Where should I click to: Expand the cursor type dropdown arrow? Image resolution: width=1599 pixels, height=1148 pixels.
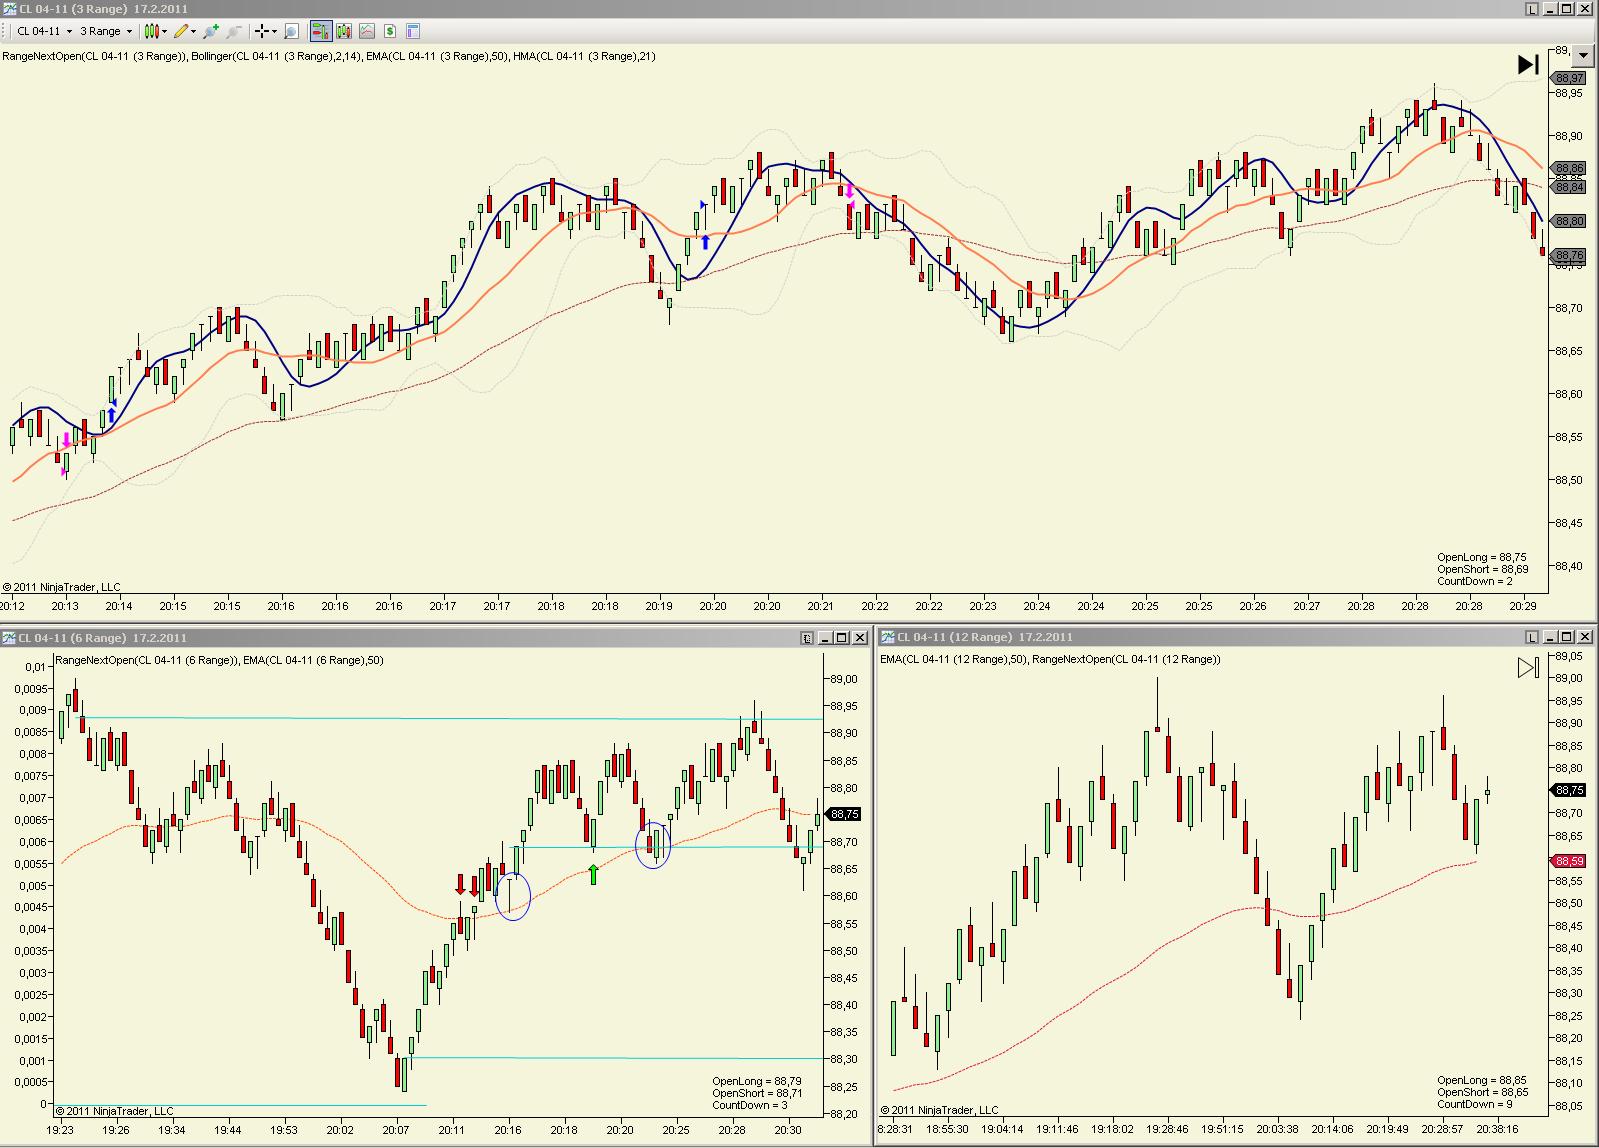point(274,31)
